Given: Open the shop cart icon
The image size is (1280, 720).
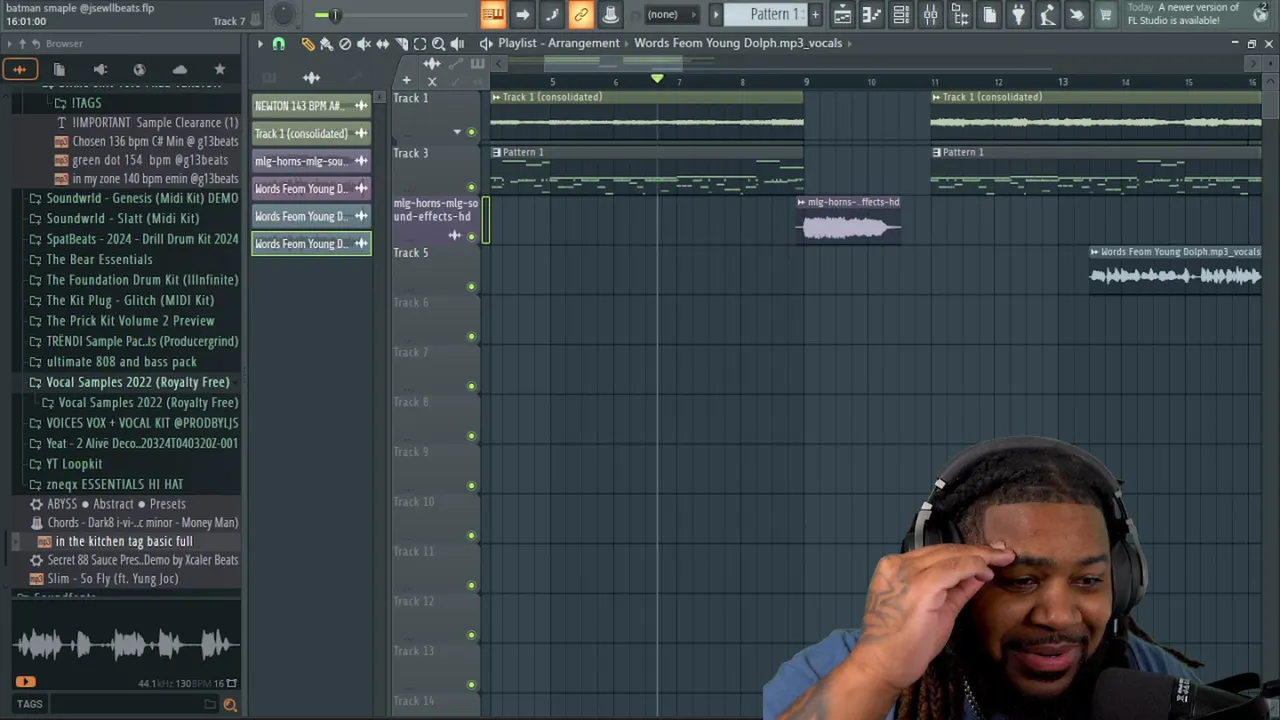Looking at the screenshot, I should (x=1106, y=14).
